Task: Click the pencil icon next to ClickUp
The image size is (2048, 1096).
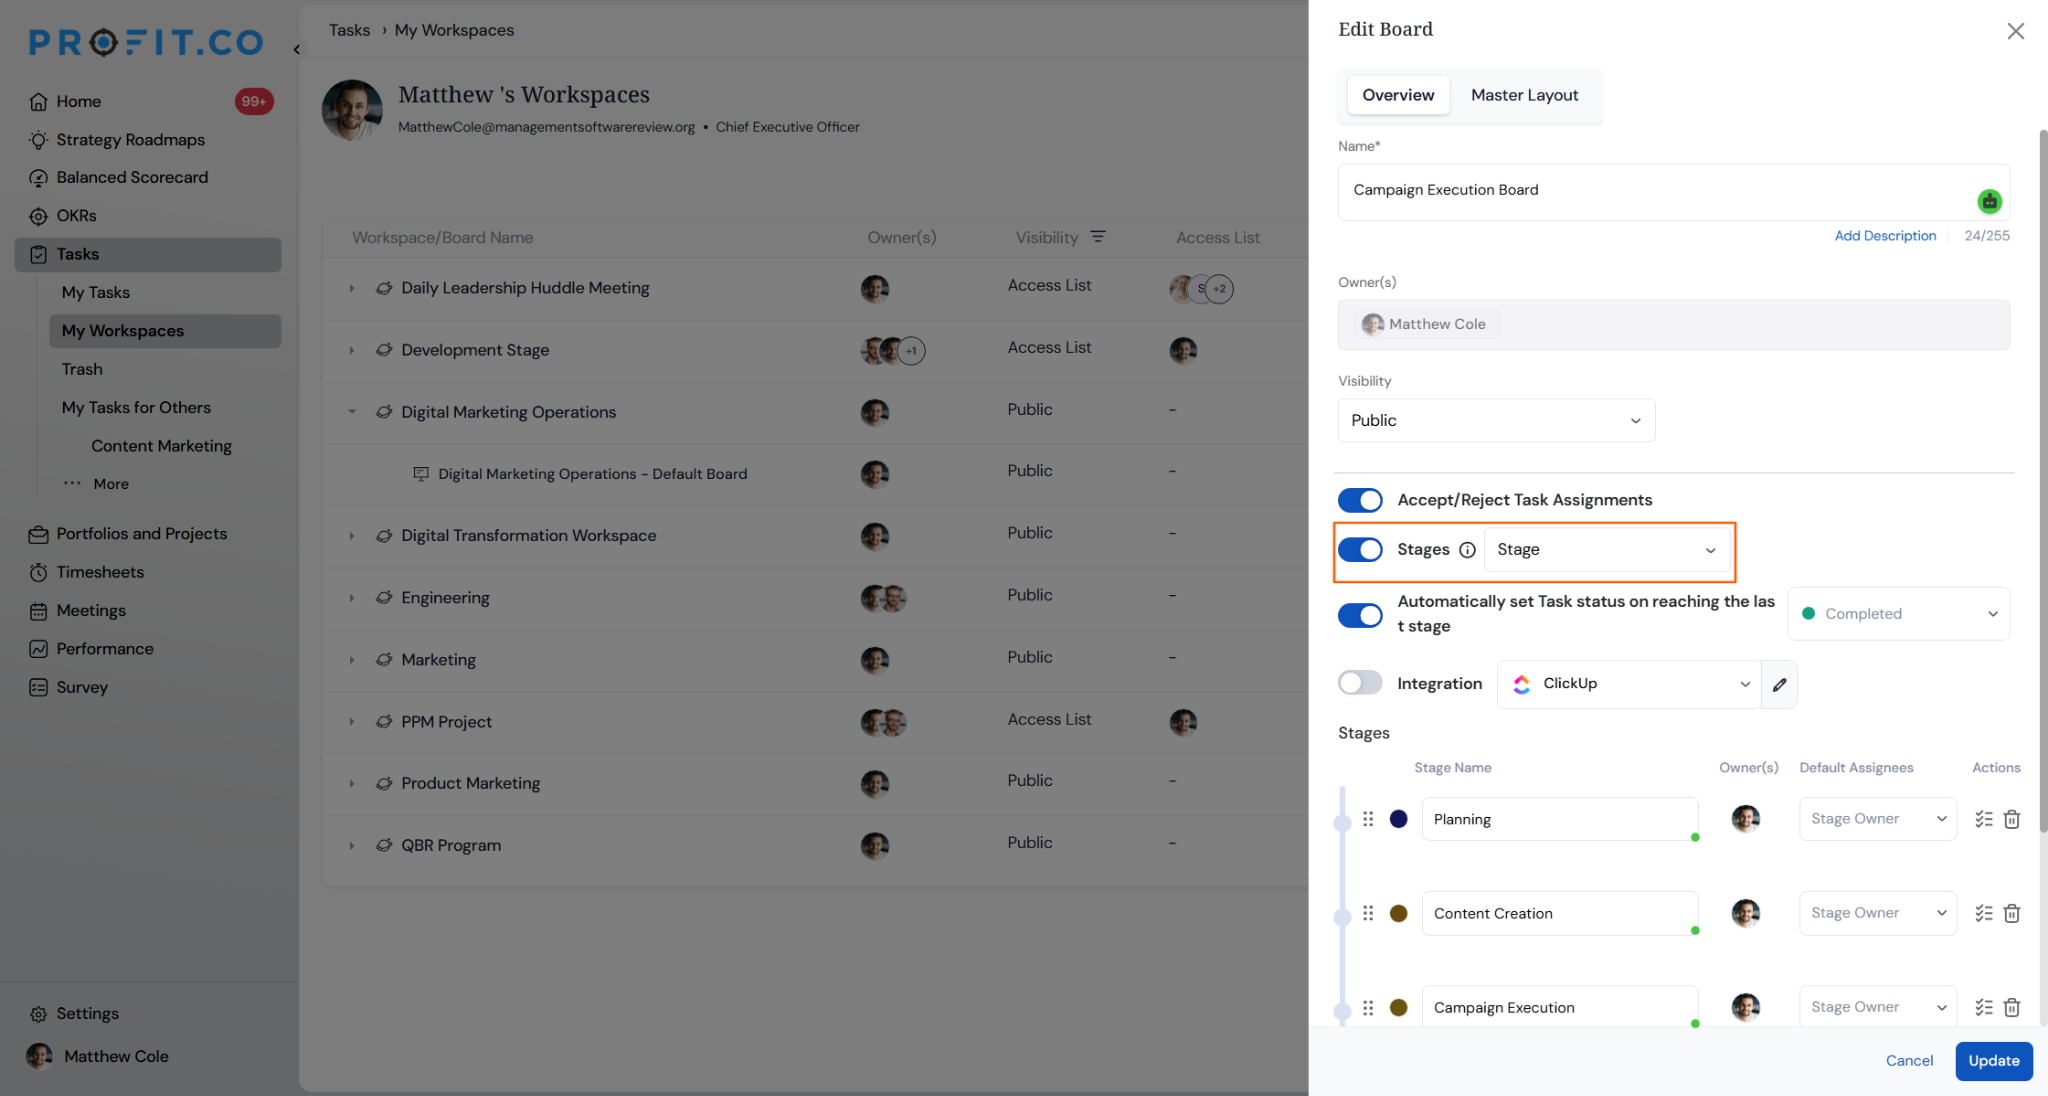Action: pos(1779,685)
